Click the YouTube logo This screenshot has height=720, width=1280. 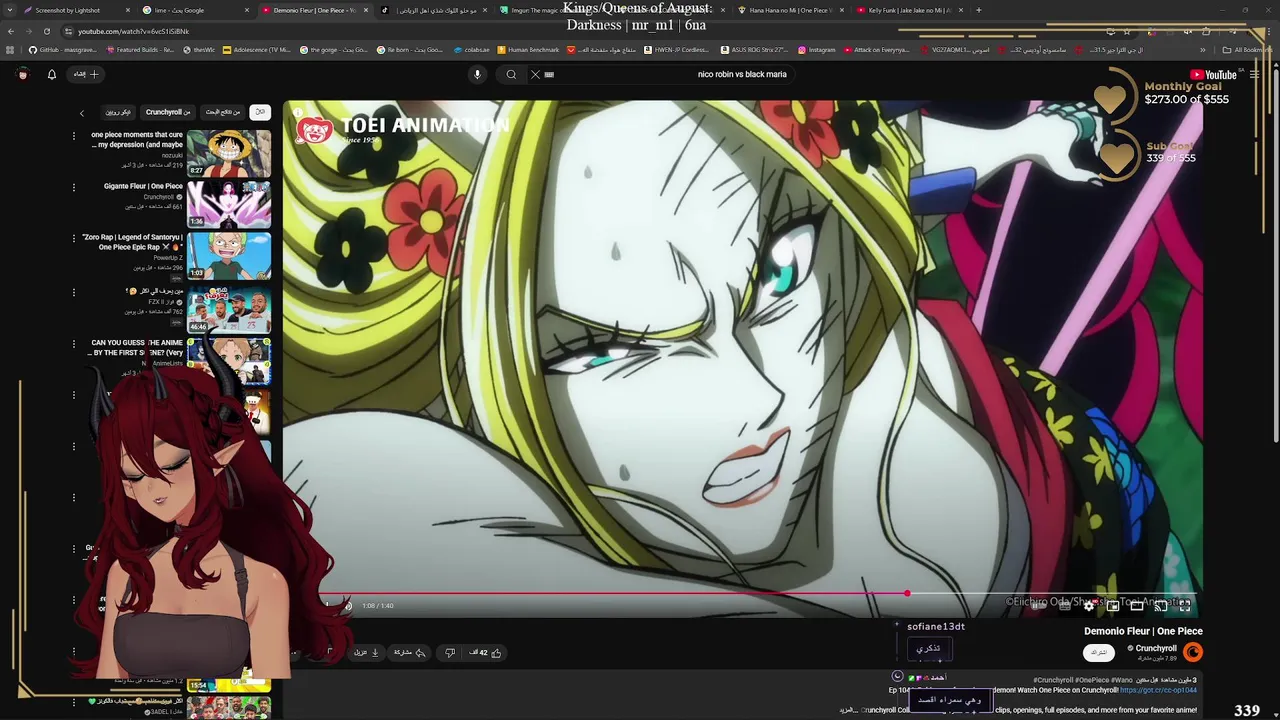pos(1213,75)
